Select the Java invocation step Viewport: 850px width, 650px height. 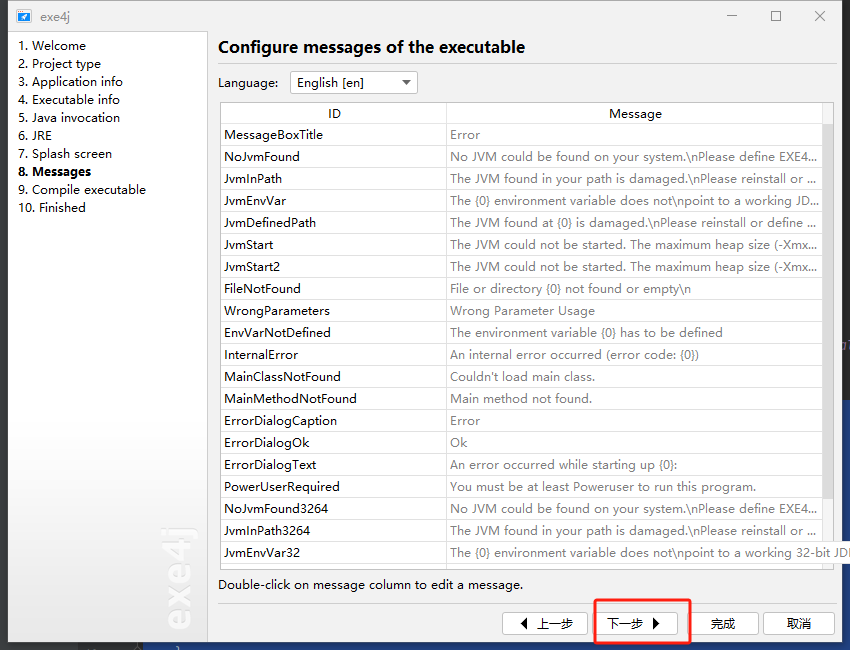tap(68, 117)
